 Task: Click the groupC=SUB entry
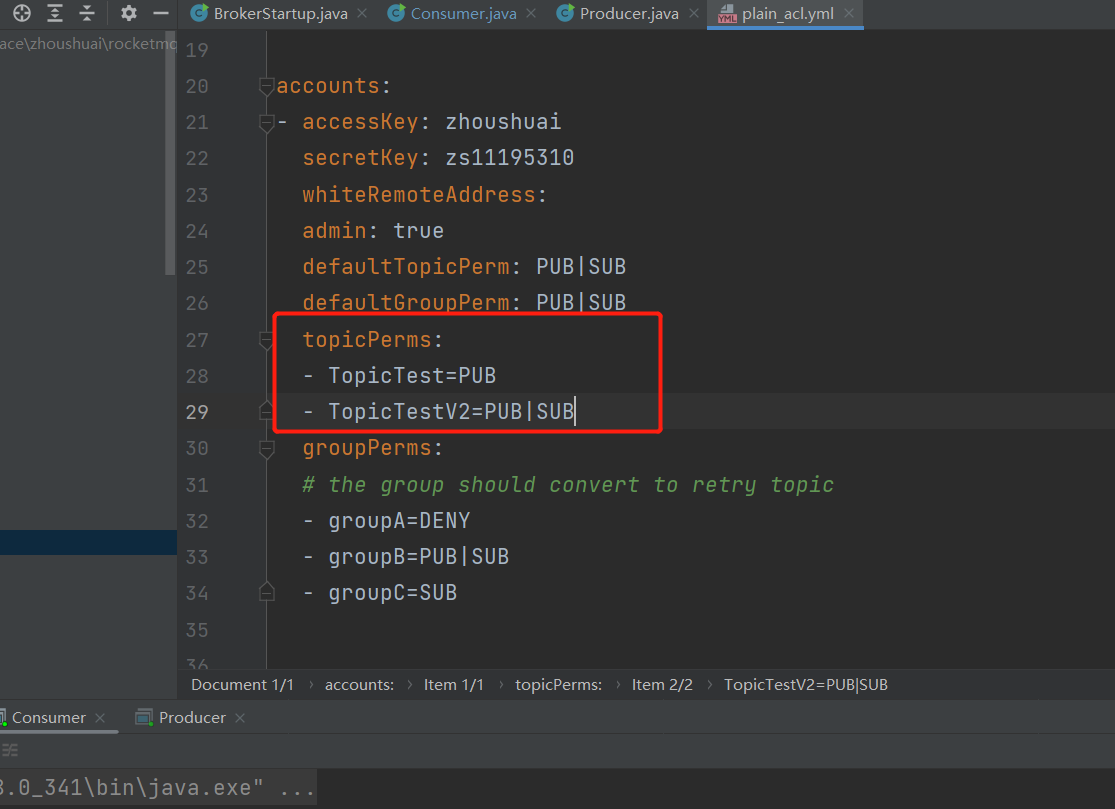393,593
